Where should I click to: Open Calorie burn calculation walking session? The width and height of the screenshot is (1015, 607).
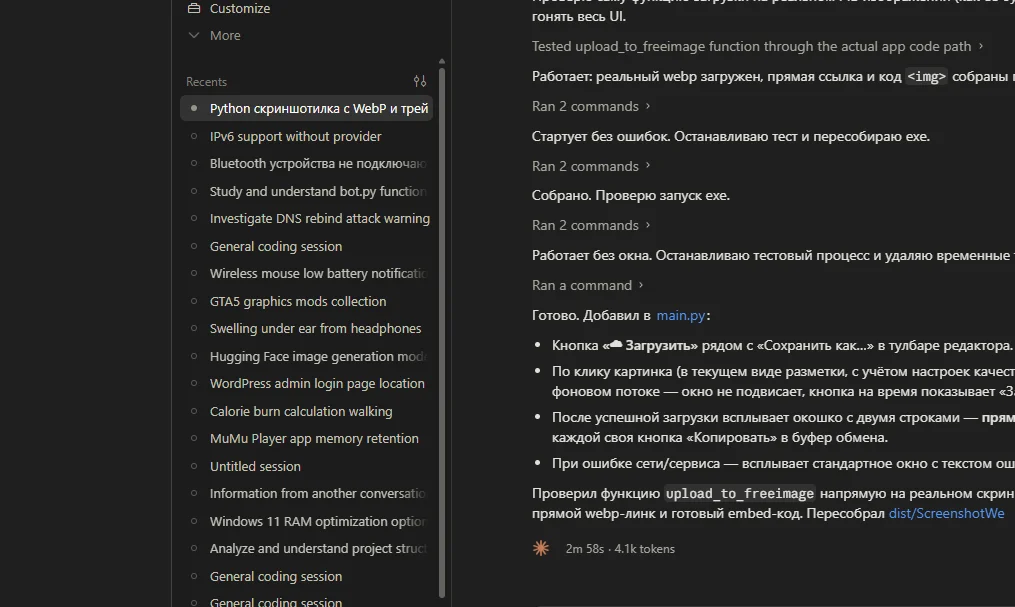click(306, 411)
